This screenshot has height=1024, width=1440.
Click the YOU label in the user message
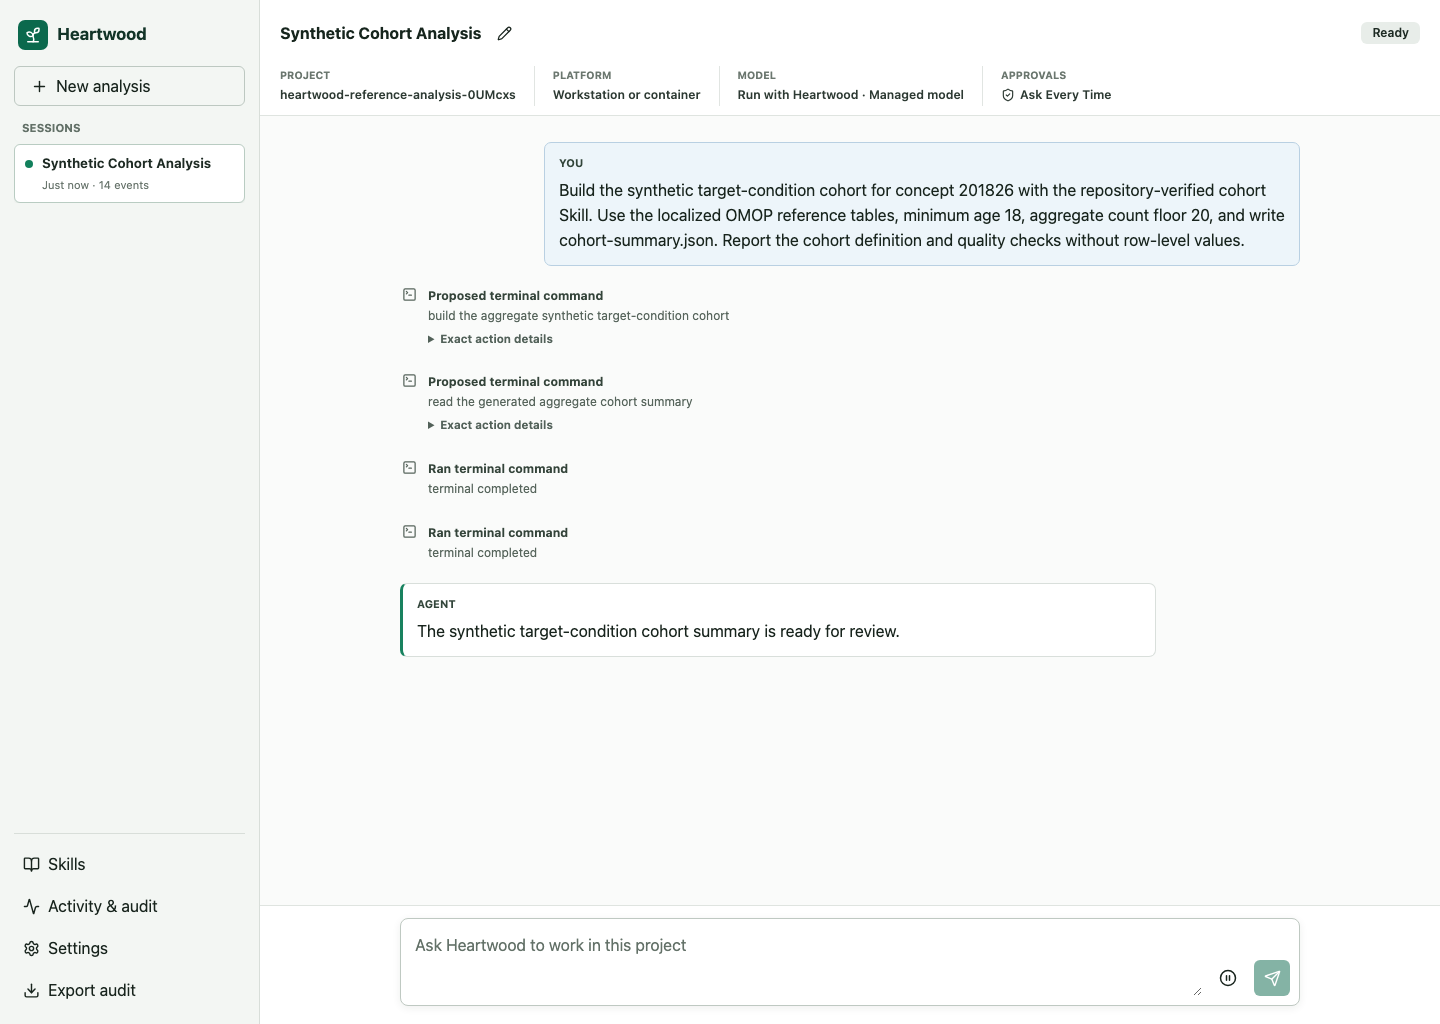point(571,163)
